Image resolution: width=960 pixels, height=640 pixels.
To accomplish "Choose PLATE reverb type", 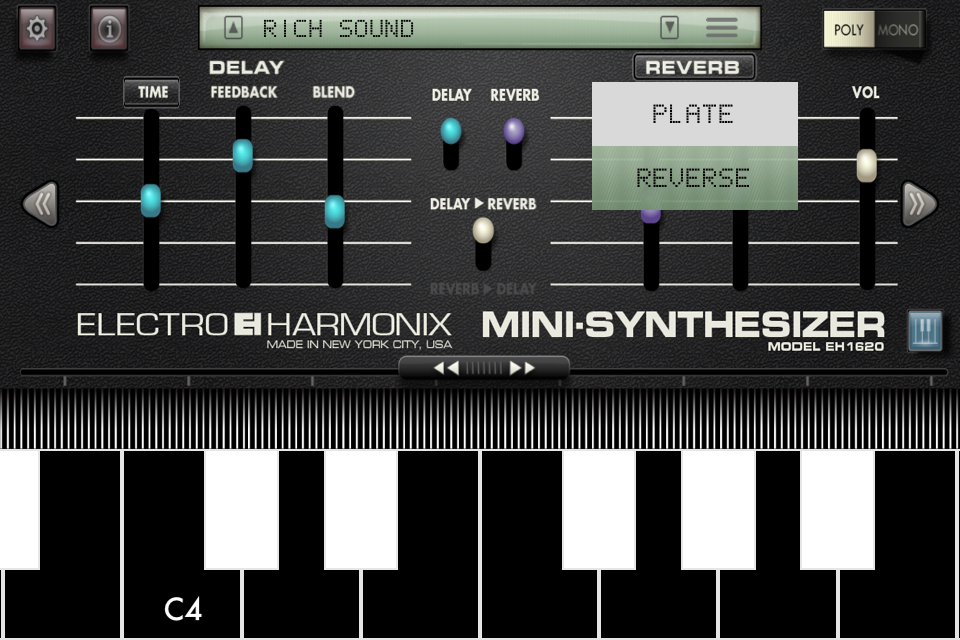I will (x=694, y=114).
